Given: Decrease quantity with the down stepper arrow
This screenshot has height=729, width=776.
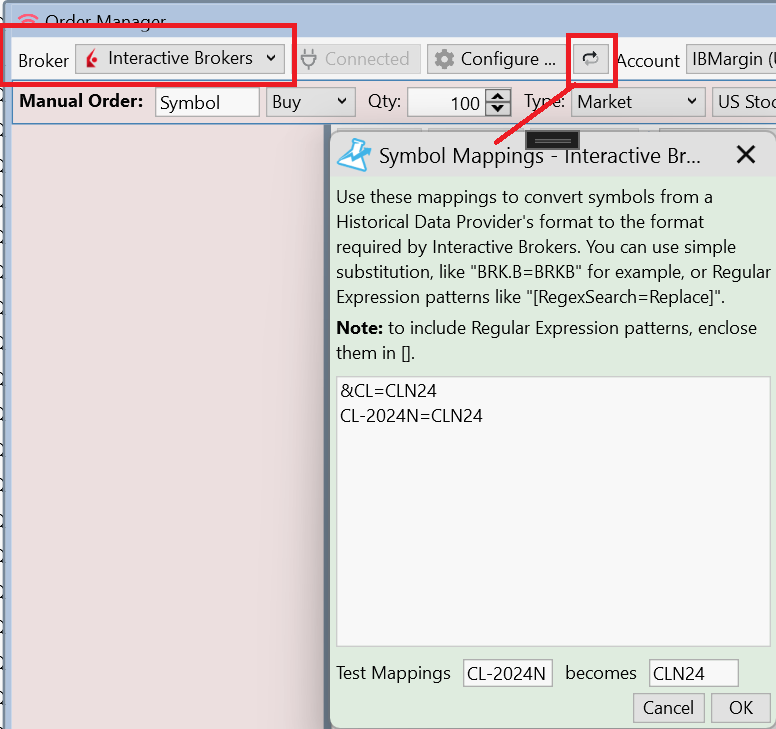Looking at the screenshot, I should 498,109.
